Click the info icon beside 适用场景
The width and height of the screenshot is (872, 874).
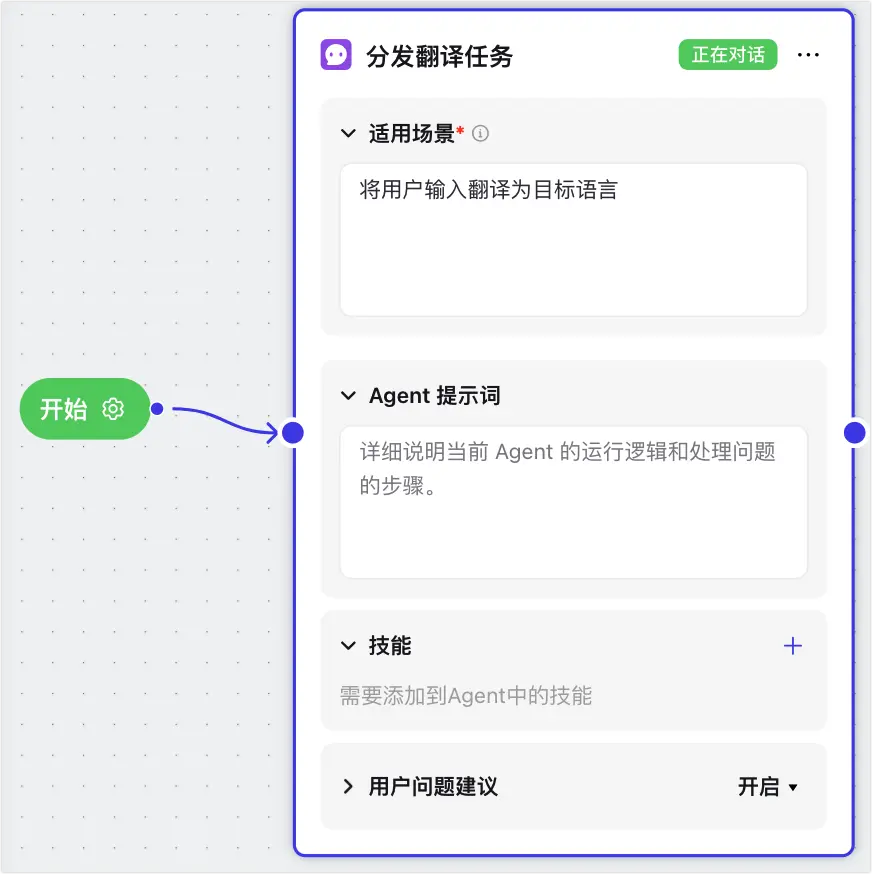tap(480, 132)
